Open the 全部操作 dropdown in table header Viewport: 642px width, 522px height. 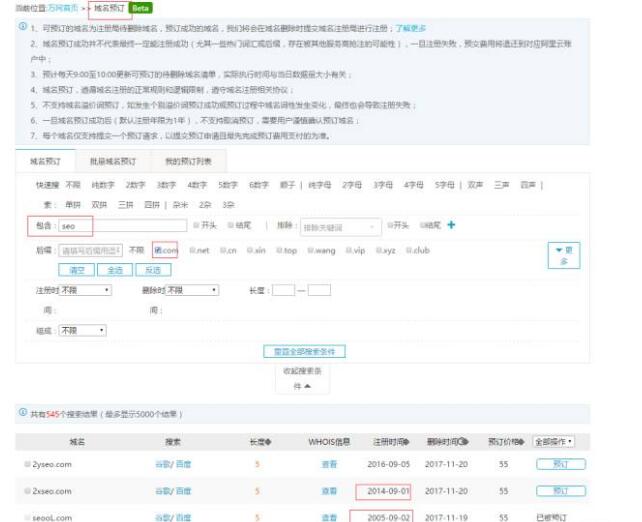(554, 442)
